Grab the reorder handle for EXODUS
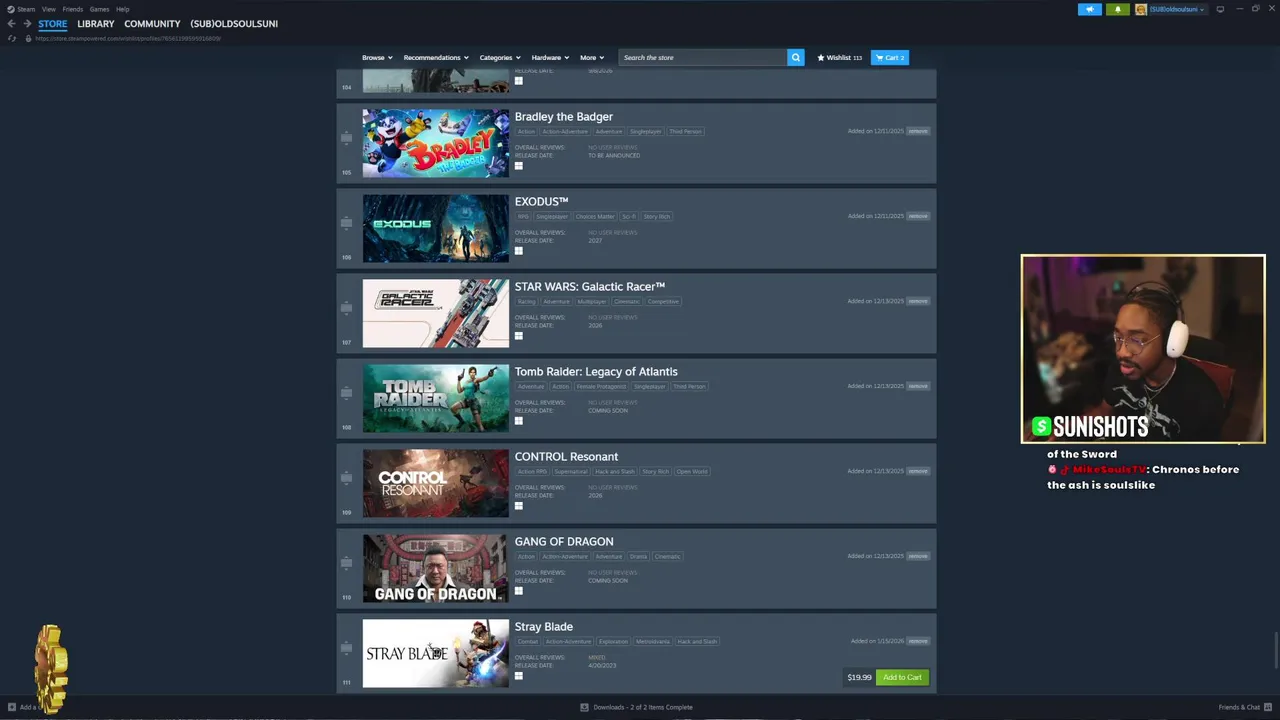 click(346, 223)
